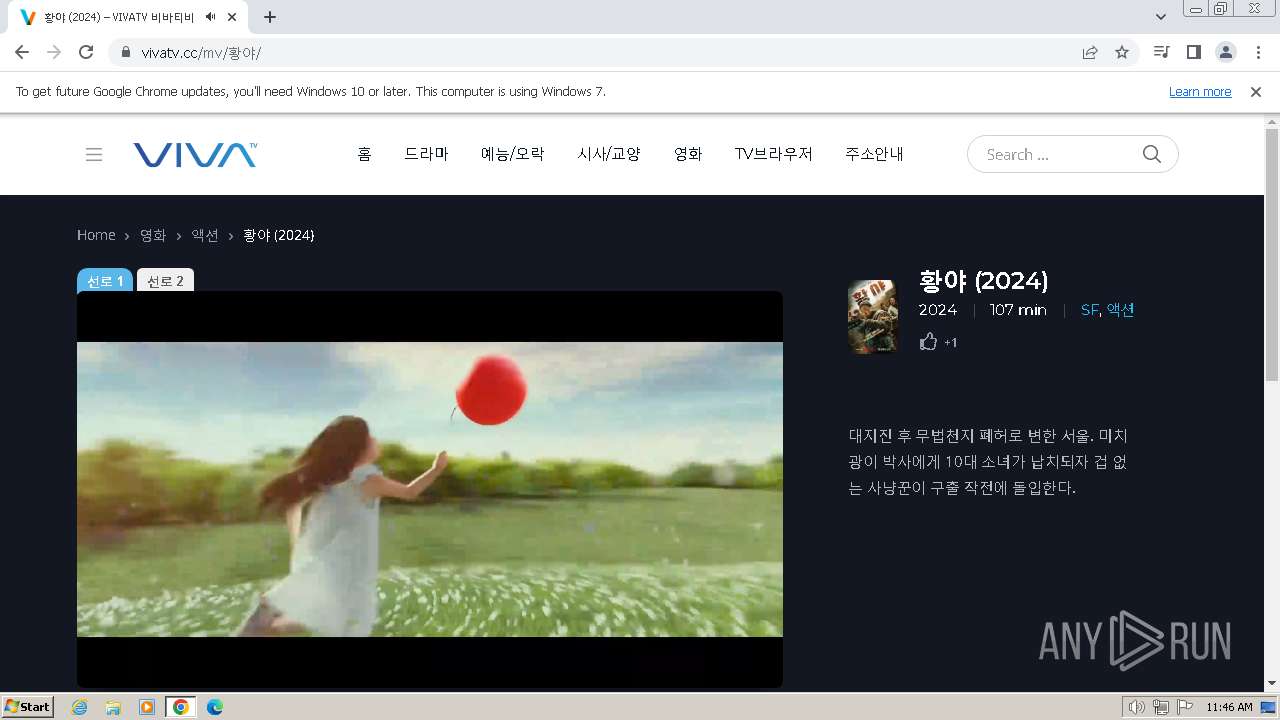
Task: Click the 황야 (2024) title
Action: coord(983,280)
